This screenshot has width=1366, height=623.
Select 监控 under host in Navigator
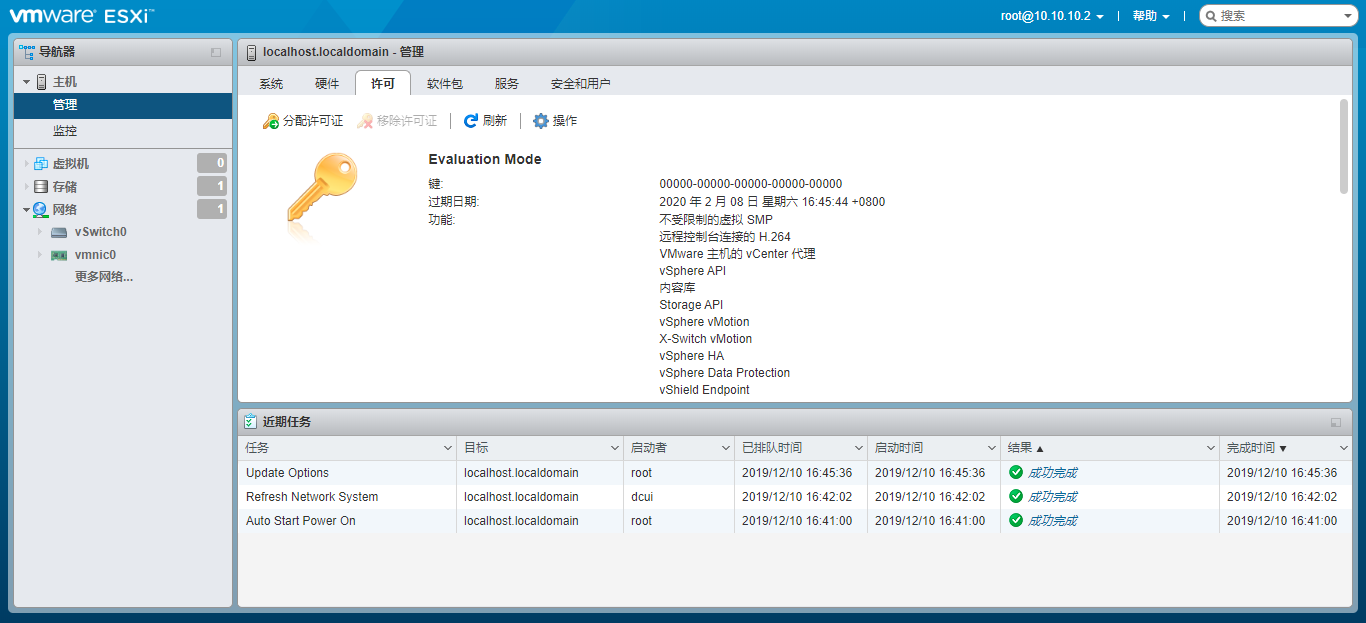[123, 131]
